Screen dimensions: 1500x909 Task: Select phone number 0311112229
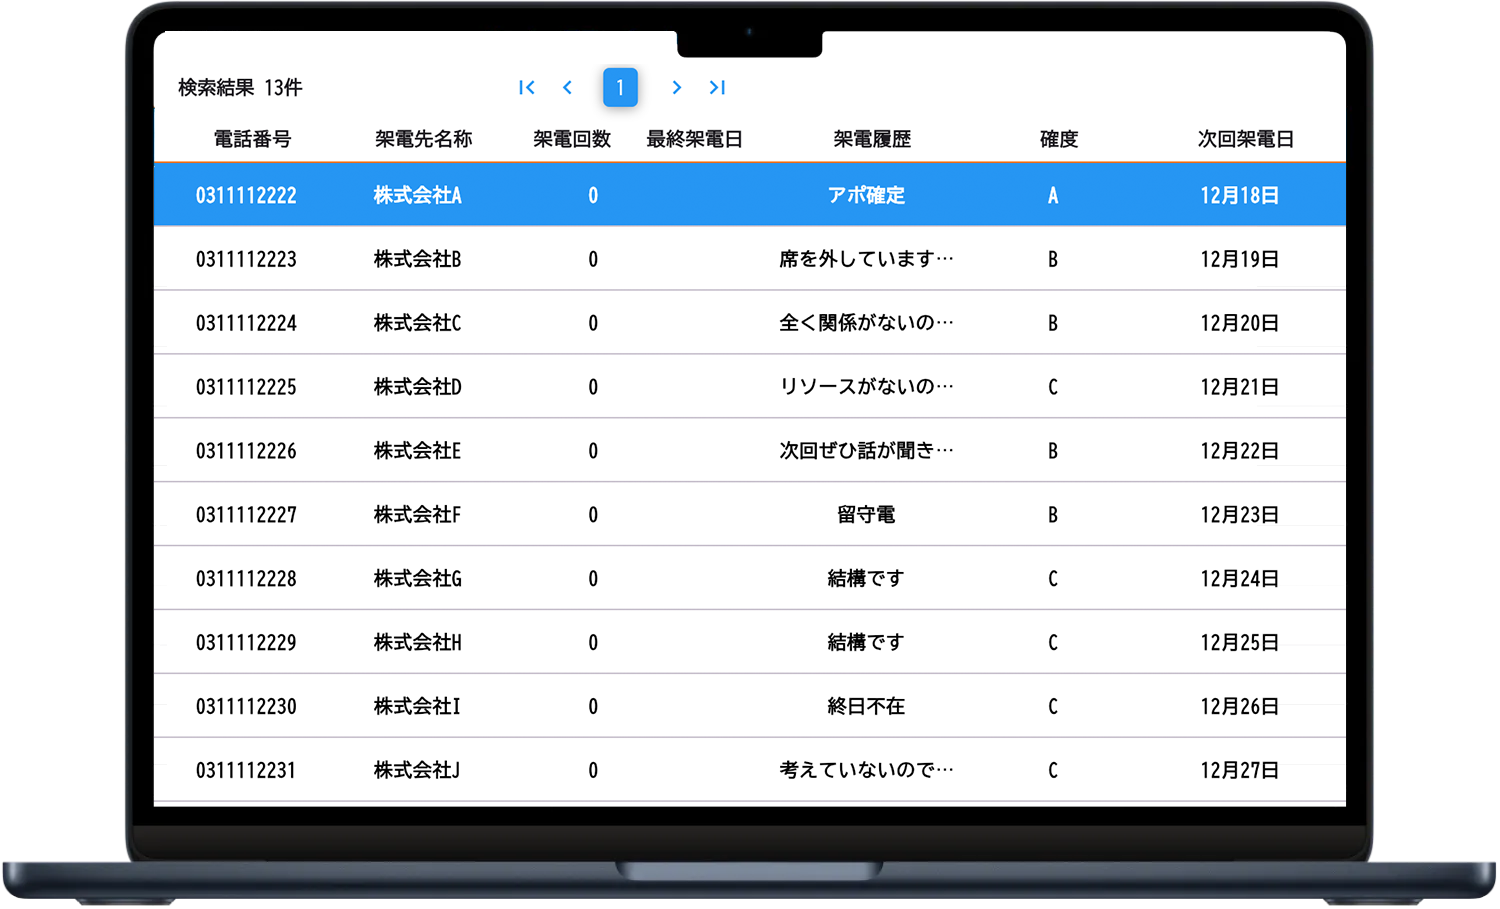[246, 644]
